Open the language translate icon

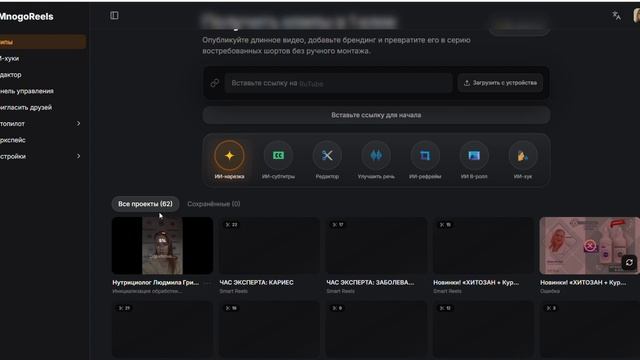(x=616, y=16)
